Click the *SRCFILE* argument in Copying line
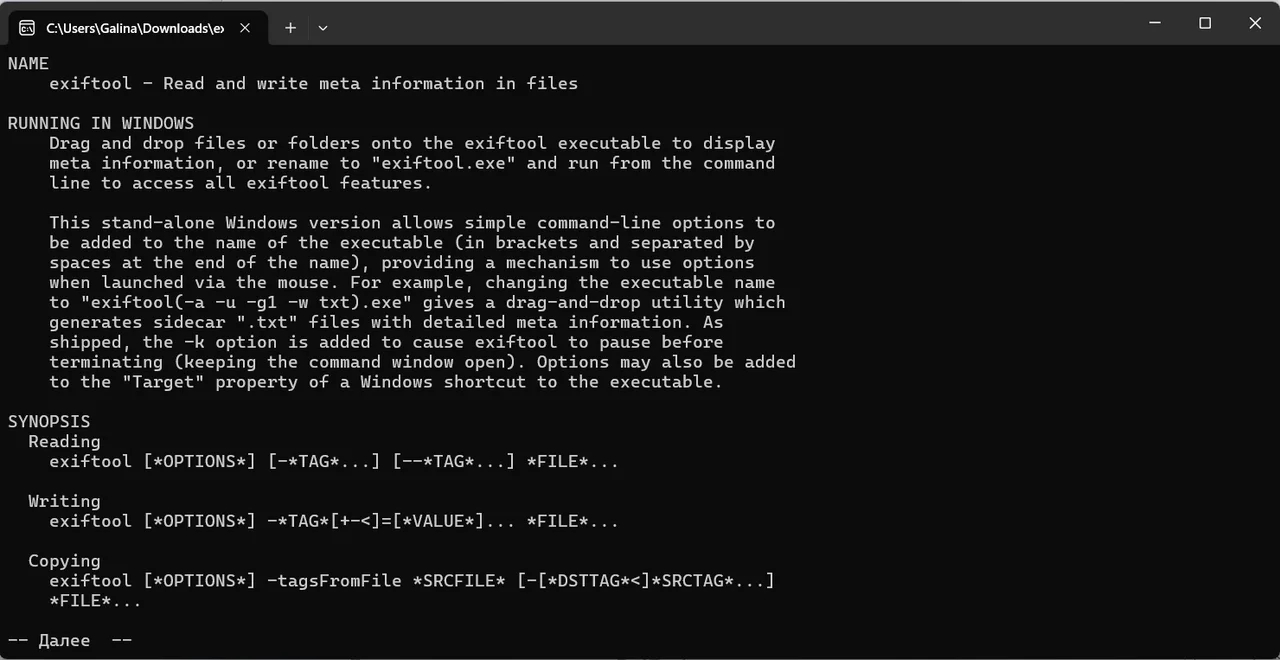1280x660 pixels. click(459, 581)
